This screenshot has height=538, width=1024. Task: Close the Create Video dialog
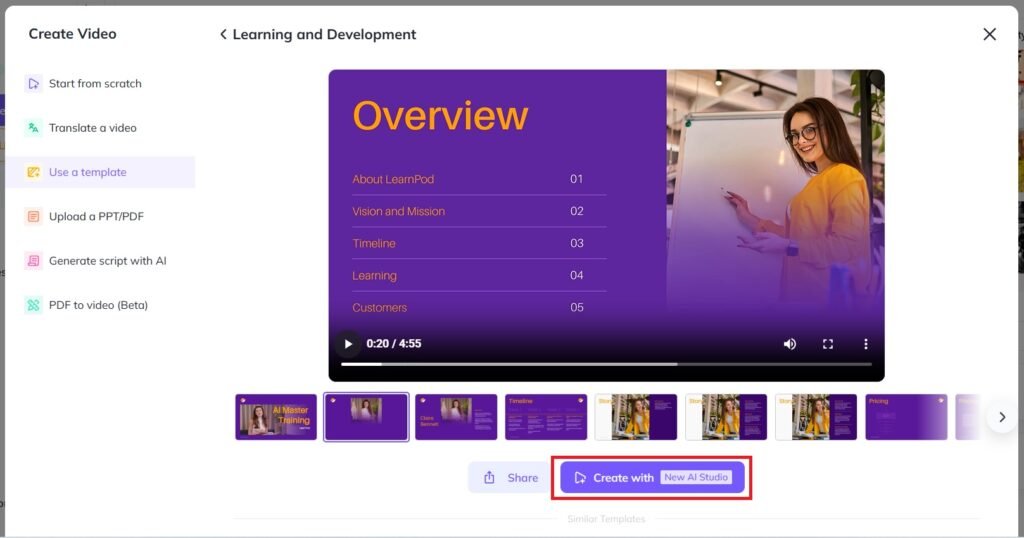(989, 34)
